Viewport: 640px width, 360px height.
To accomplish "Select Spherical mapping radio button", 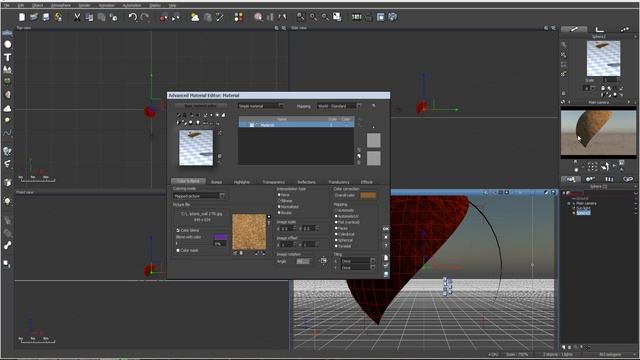I will coord(336,240).
